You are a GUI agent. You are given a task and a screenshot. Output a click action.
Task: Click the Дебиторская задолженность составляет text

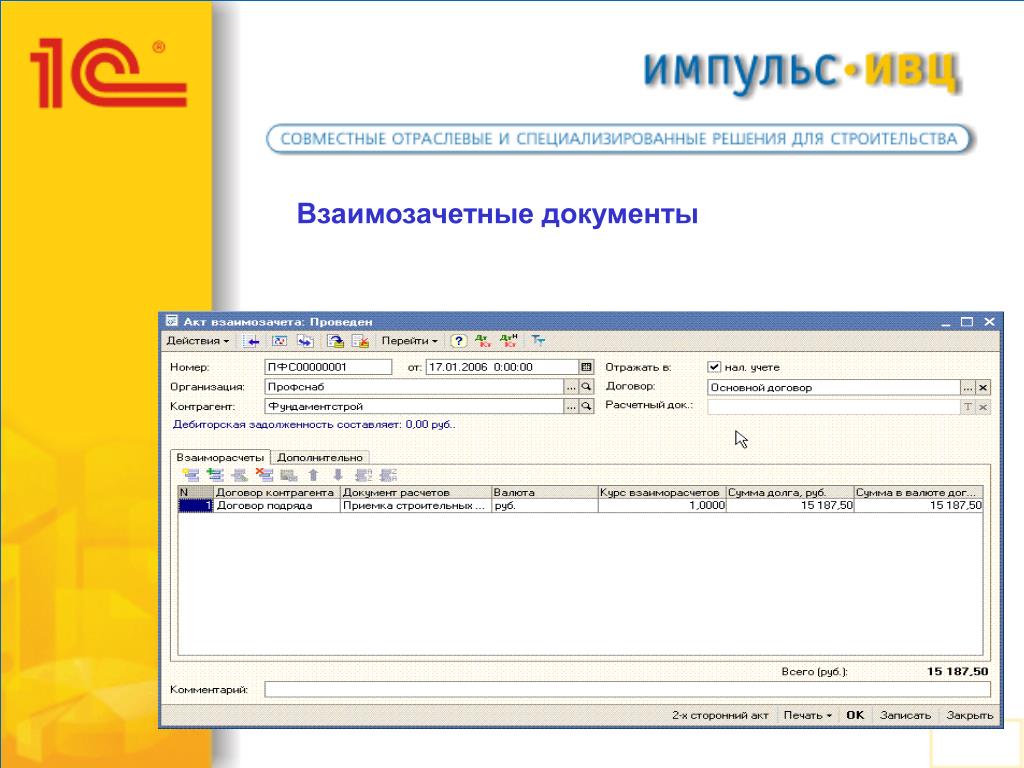coord(314,424)
